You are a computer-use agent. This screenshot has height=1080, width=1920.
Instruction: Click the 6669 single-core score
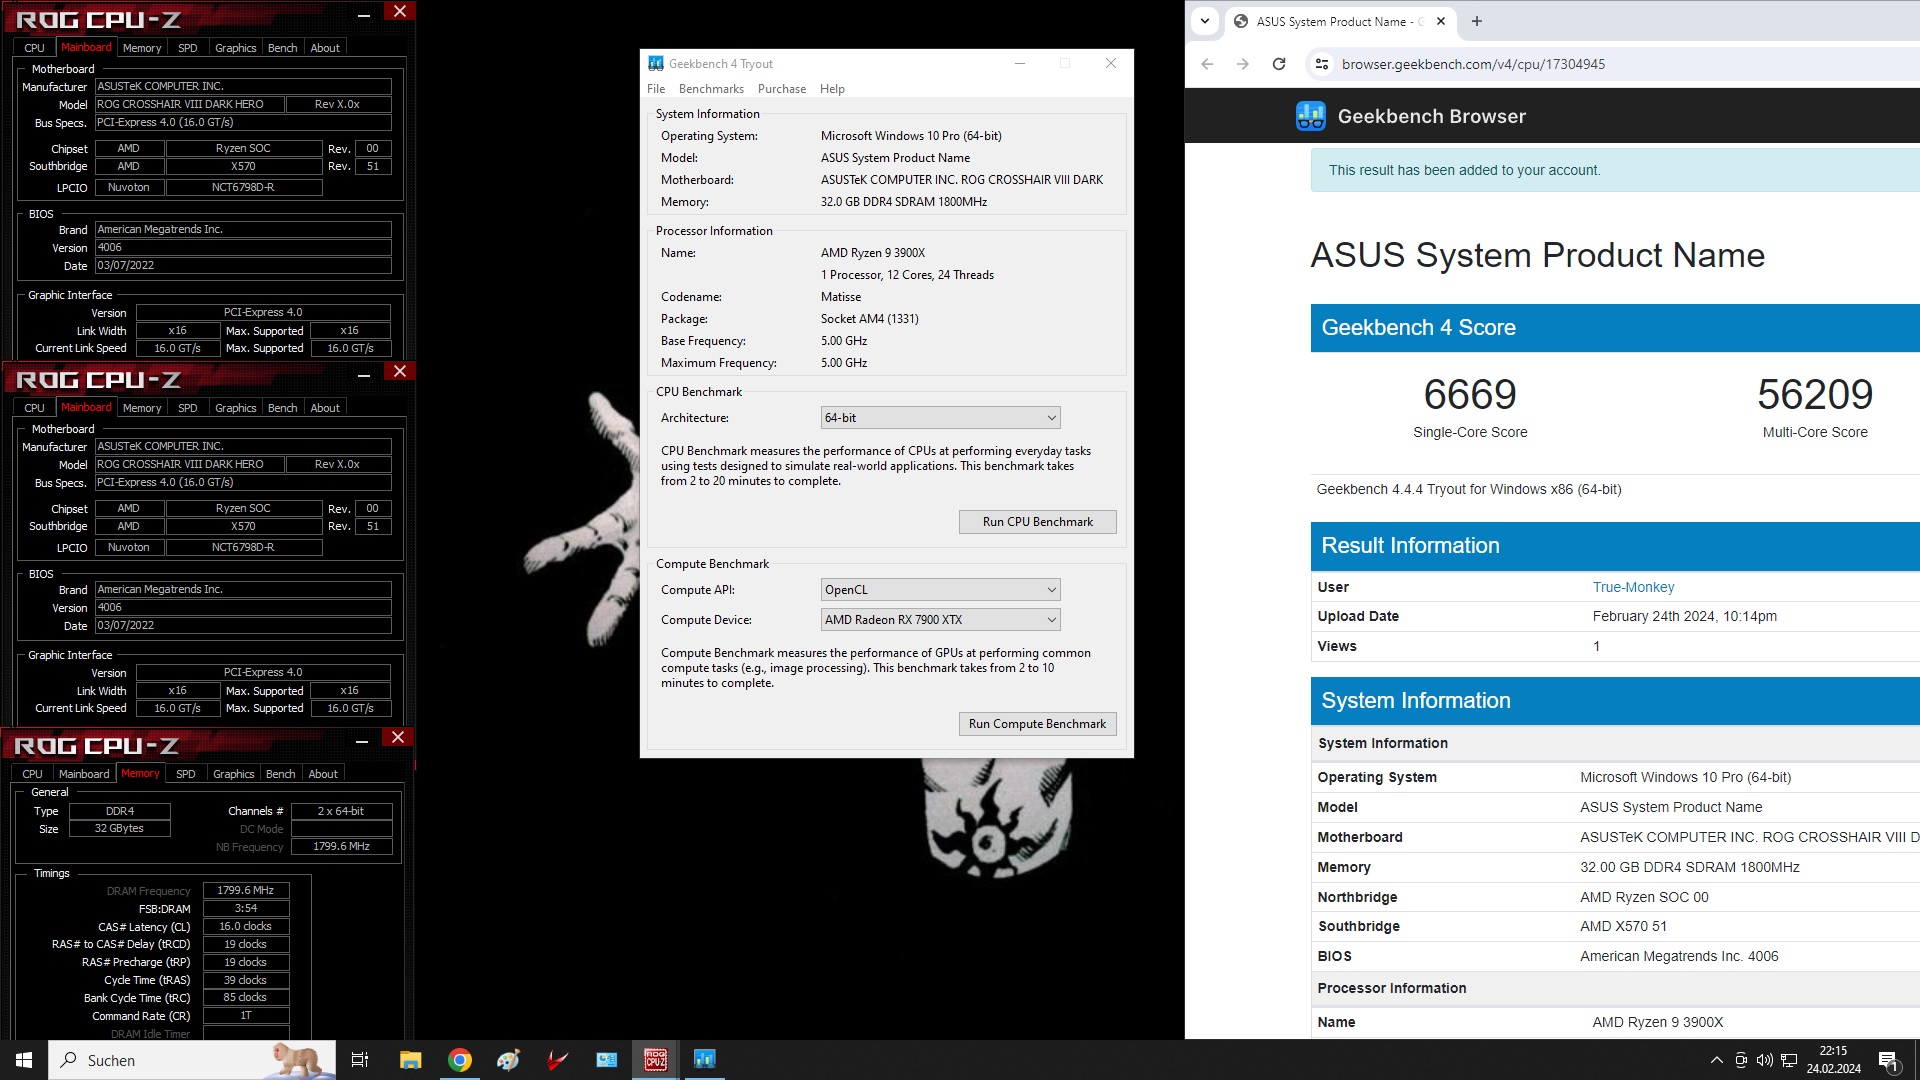1470,395
